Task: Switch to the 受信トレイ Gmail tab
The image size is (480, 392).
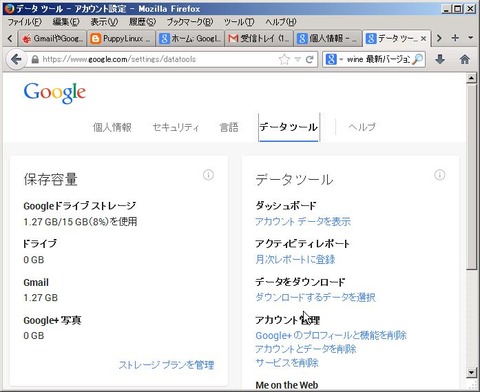Action: pos(259,39)
